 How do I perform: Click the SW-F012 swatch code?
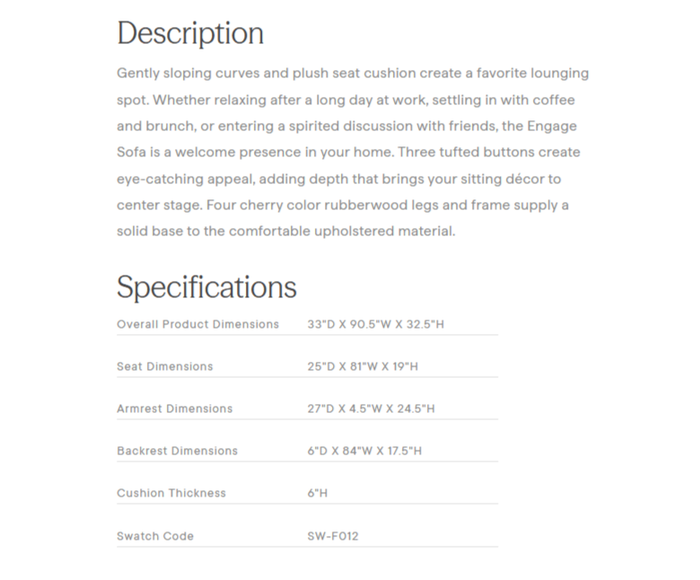coord(333,536)
